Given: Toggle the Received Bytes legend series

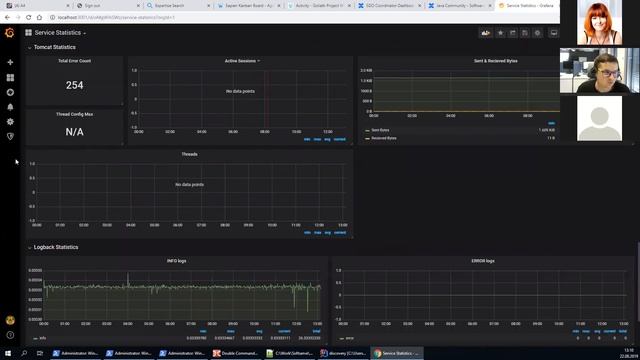Looking at the screenshot, I should pyautogui.click(x=384, y=138).
